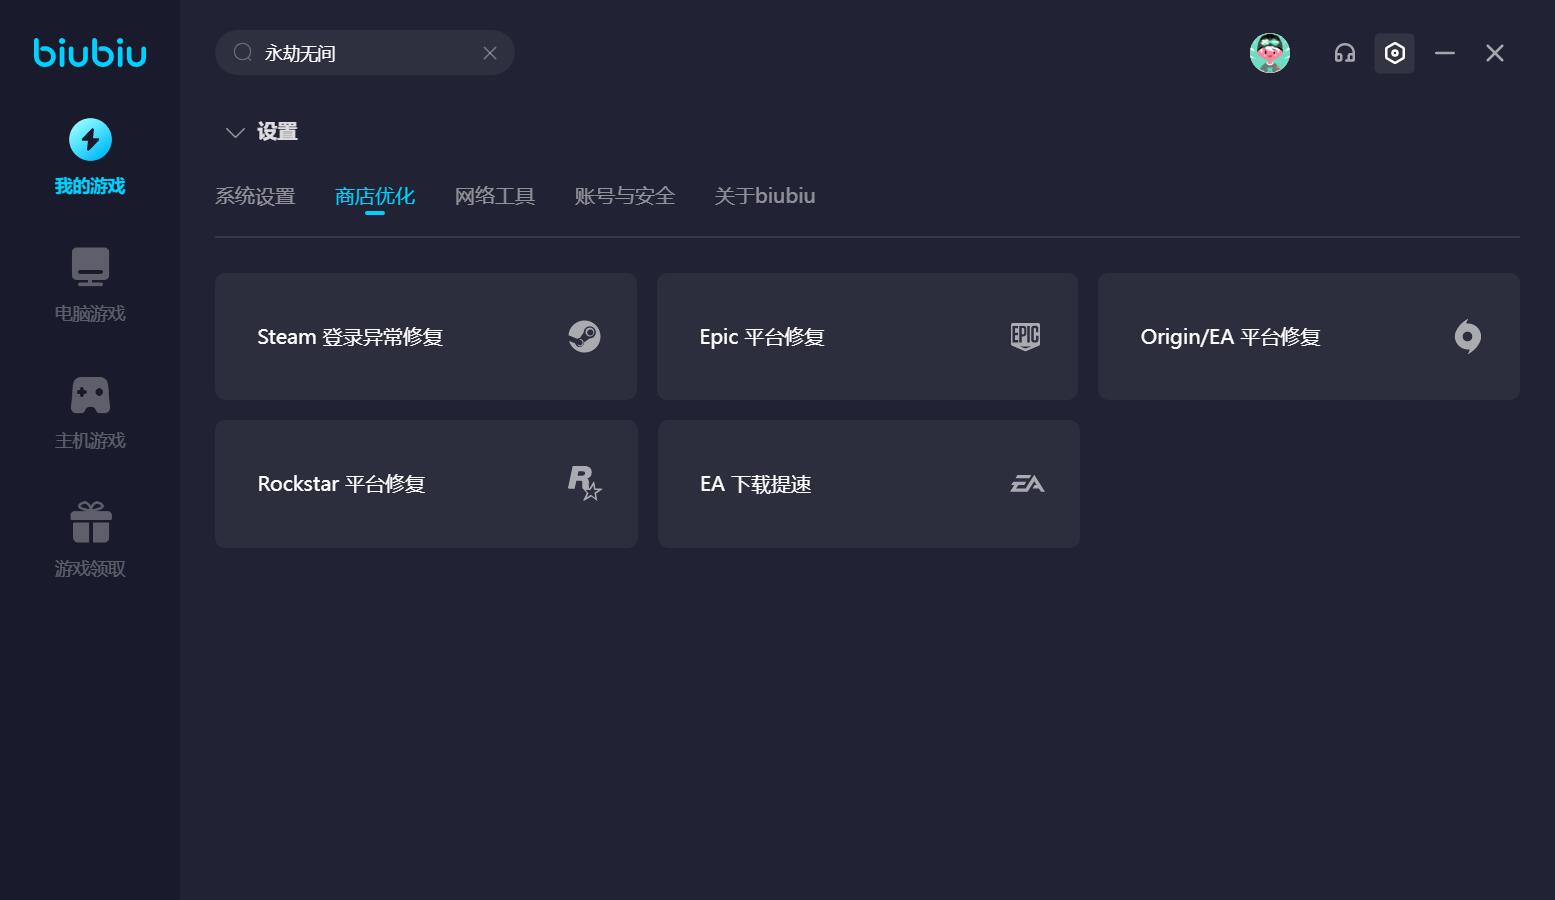
Task: Select the 商店优化 tab
Action: (x=375, y=196)
